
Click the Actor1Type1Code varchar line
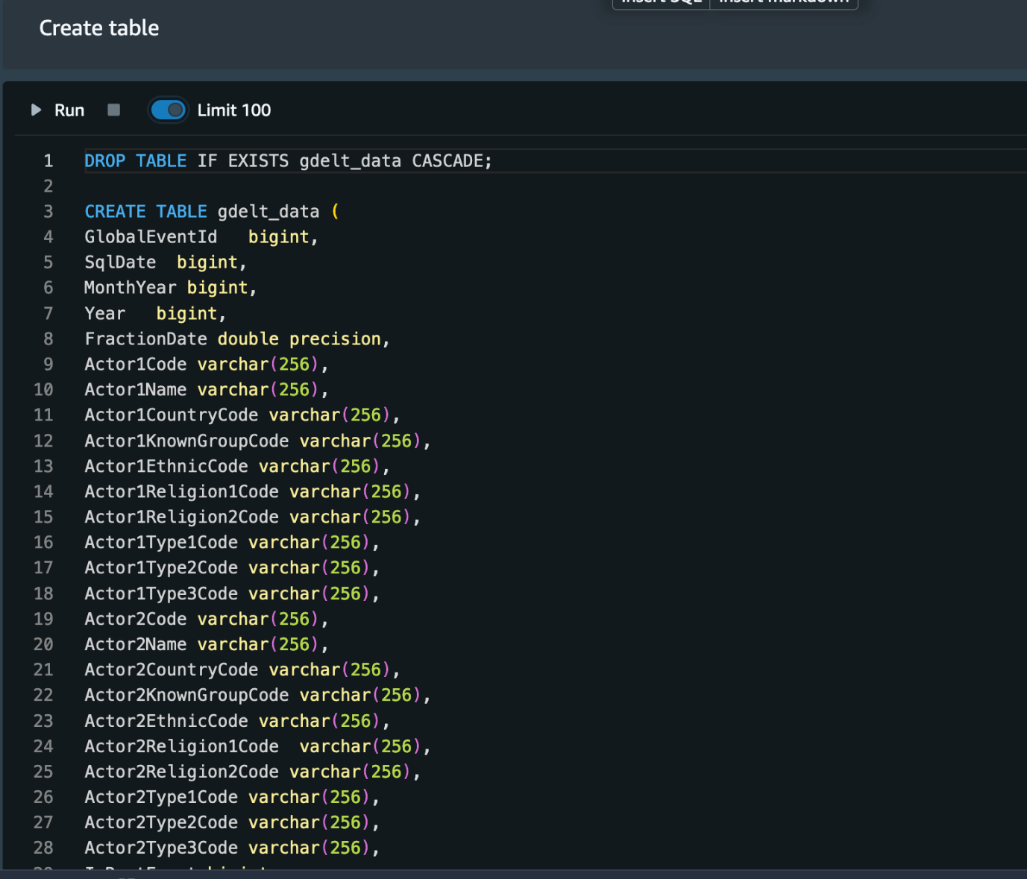[232, 542]
